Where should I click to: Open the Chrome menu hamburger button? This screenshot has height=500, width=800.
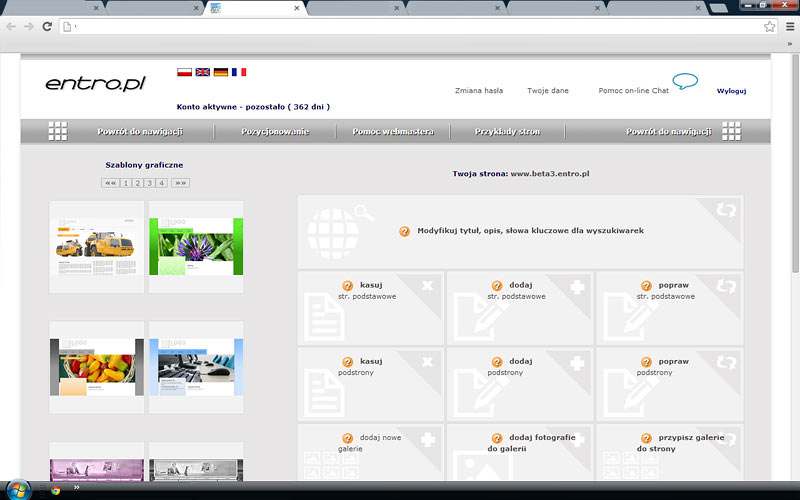point(788,26)
